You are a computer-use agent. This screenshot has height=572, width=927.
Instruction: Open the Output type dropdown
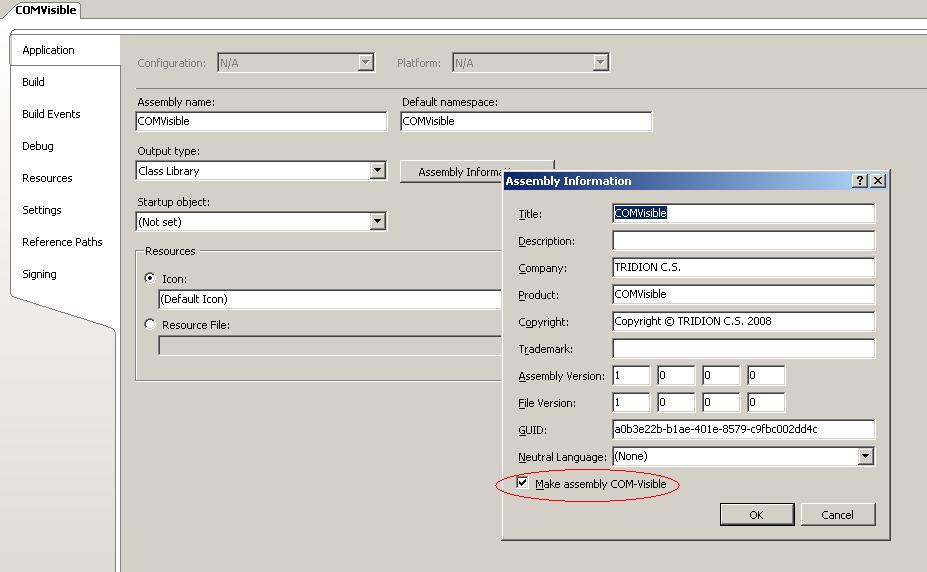tap(377, 171)
